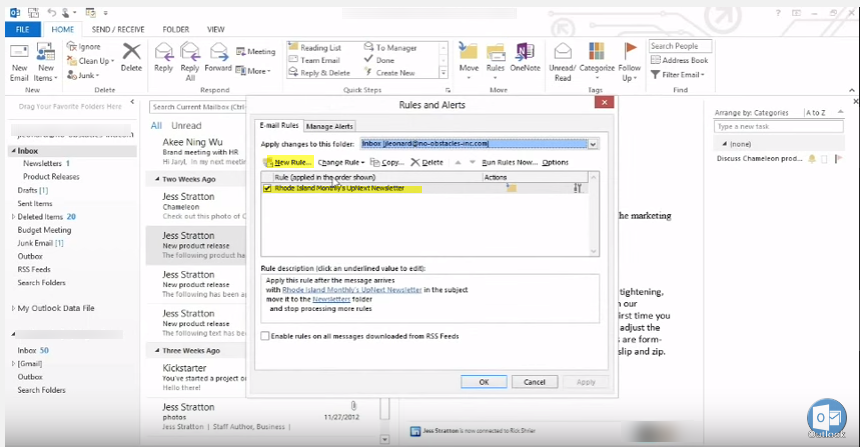860x447 pixels.
Task: Open the Junk dropdown
Action: point(83,75)
